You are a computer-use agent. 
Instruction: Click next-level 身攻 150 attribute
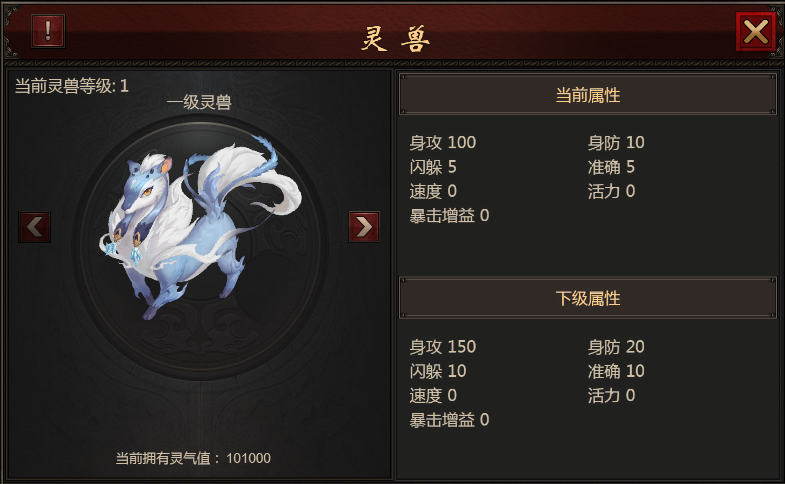coord(443,347)
